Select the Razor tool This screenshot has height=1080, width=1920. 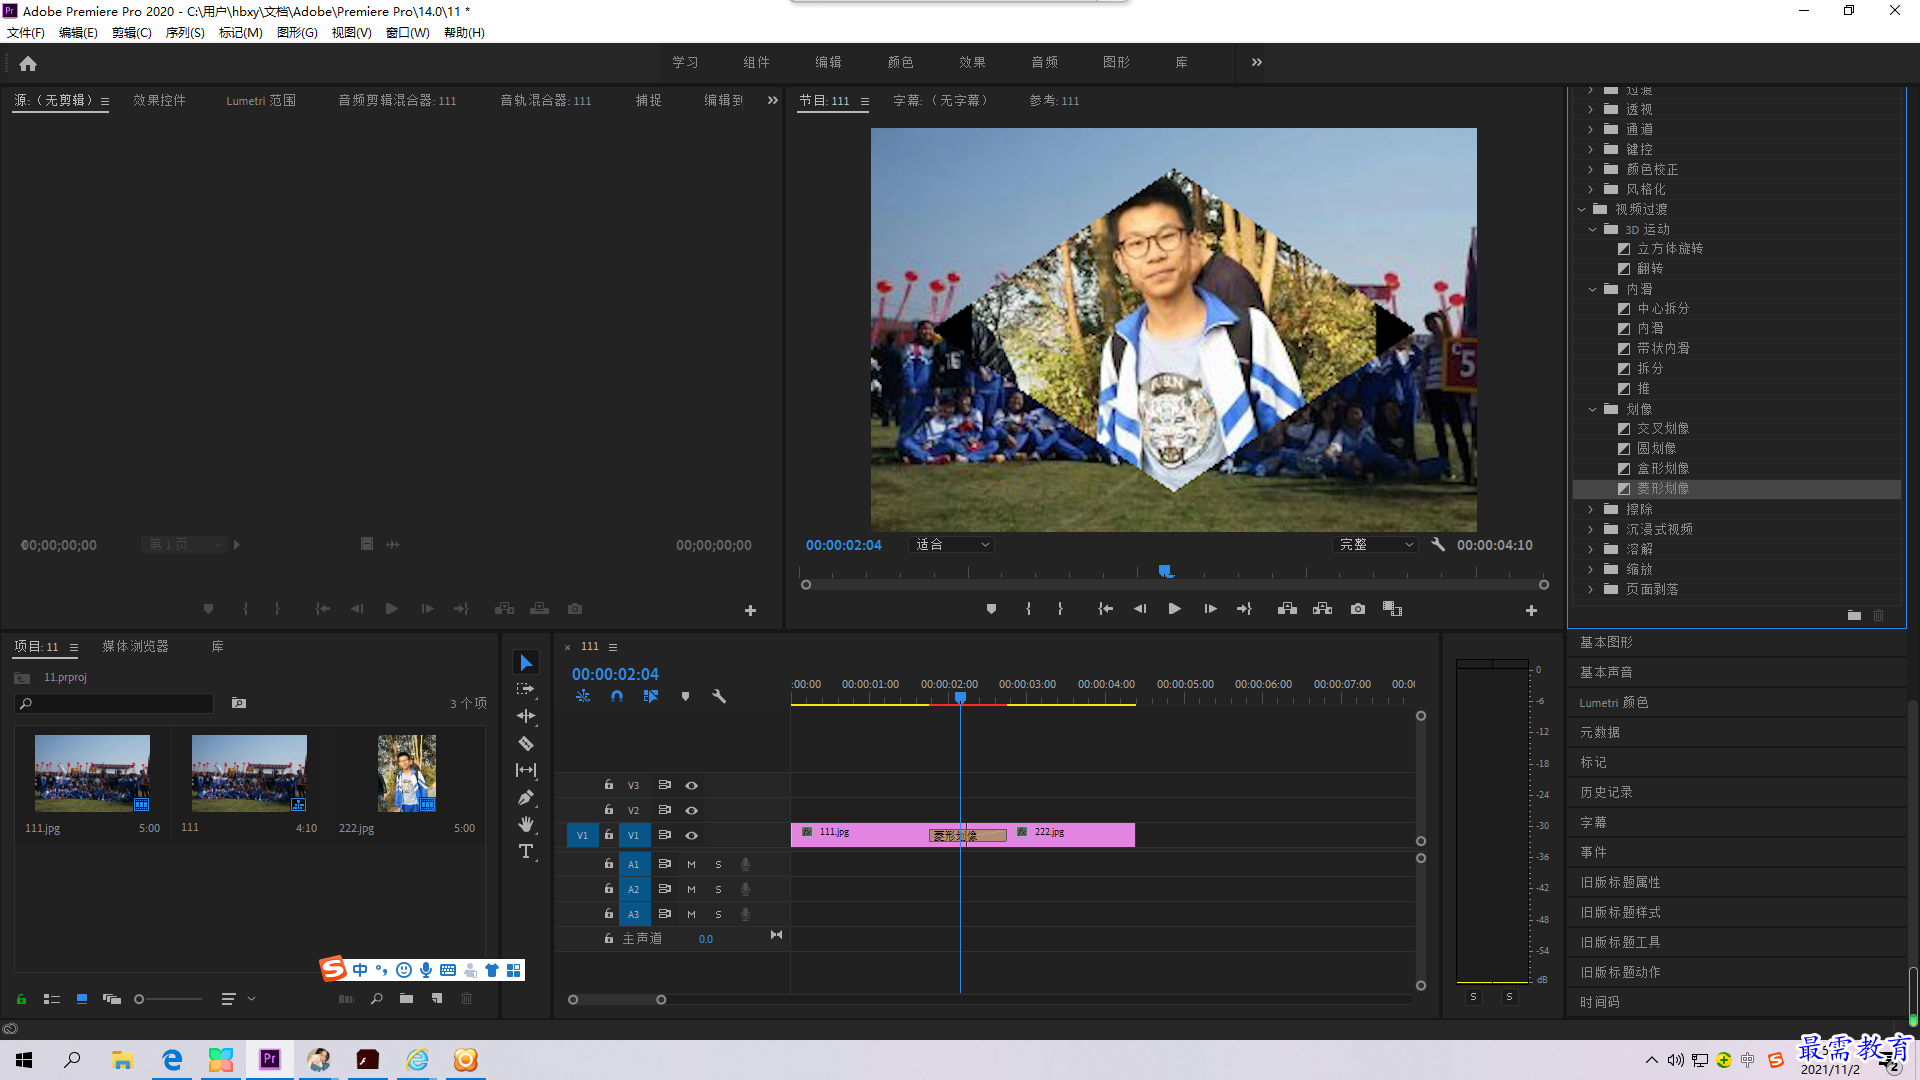pyautogui.click(x=526, y=743)
